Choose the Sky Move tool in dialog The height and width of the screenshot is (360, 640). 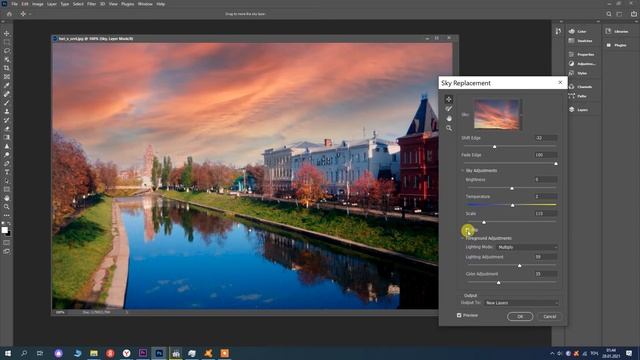449,99
